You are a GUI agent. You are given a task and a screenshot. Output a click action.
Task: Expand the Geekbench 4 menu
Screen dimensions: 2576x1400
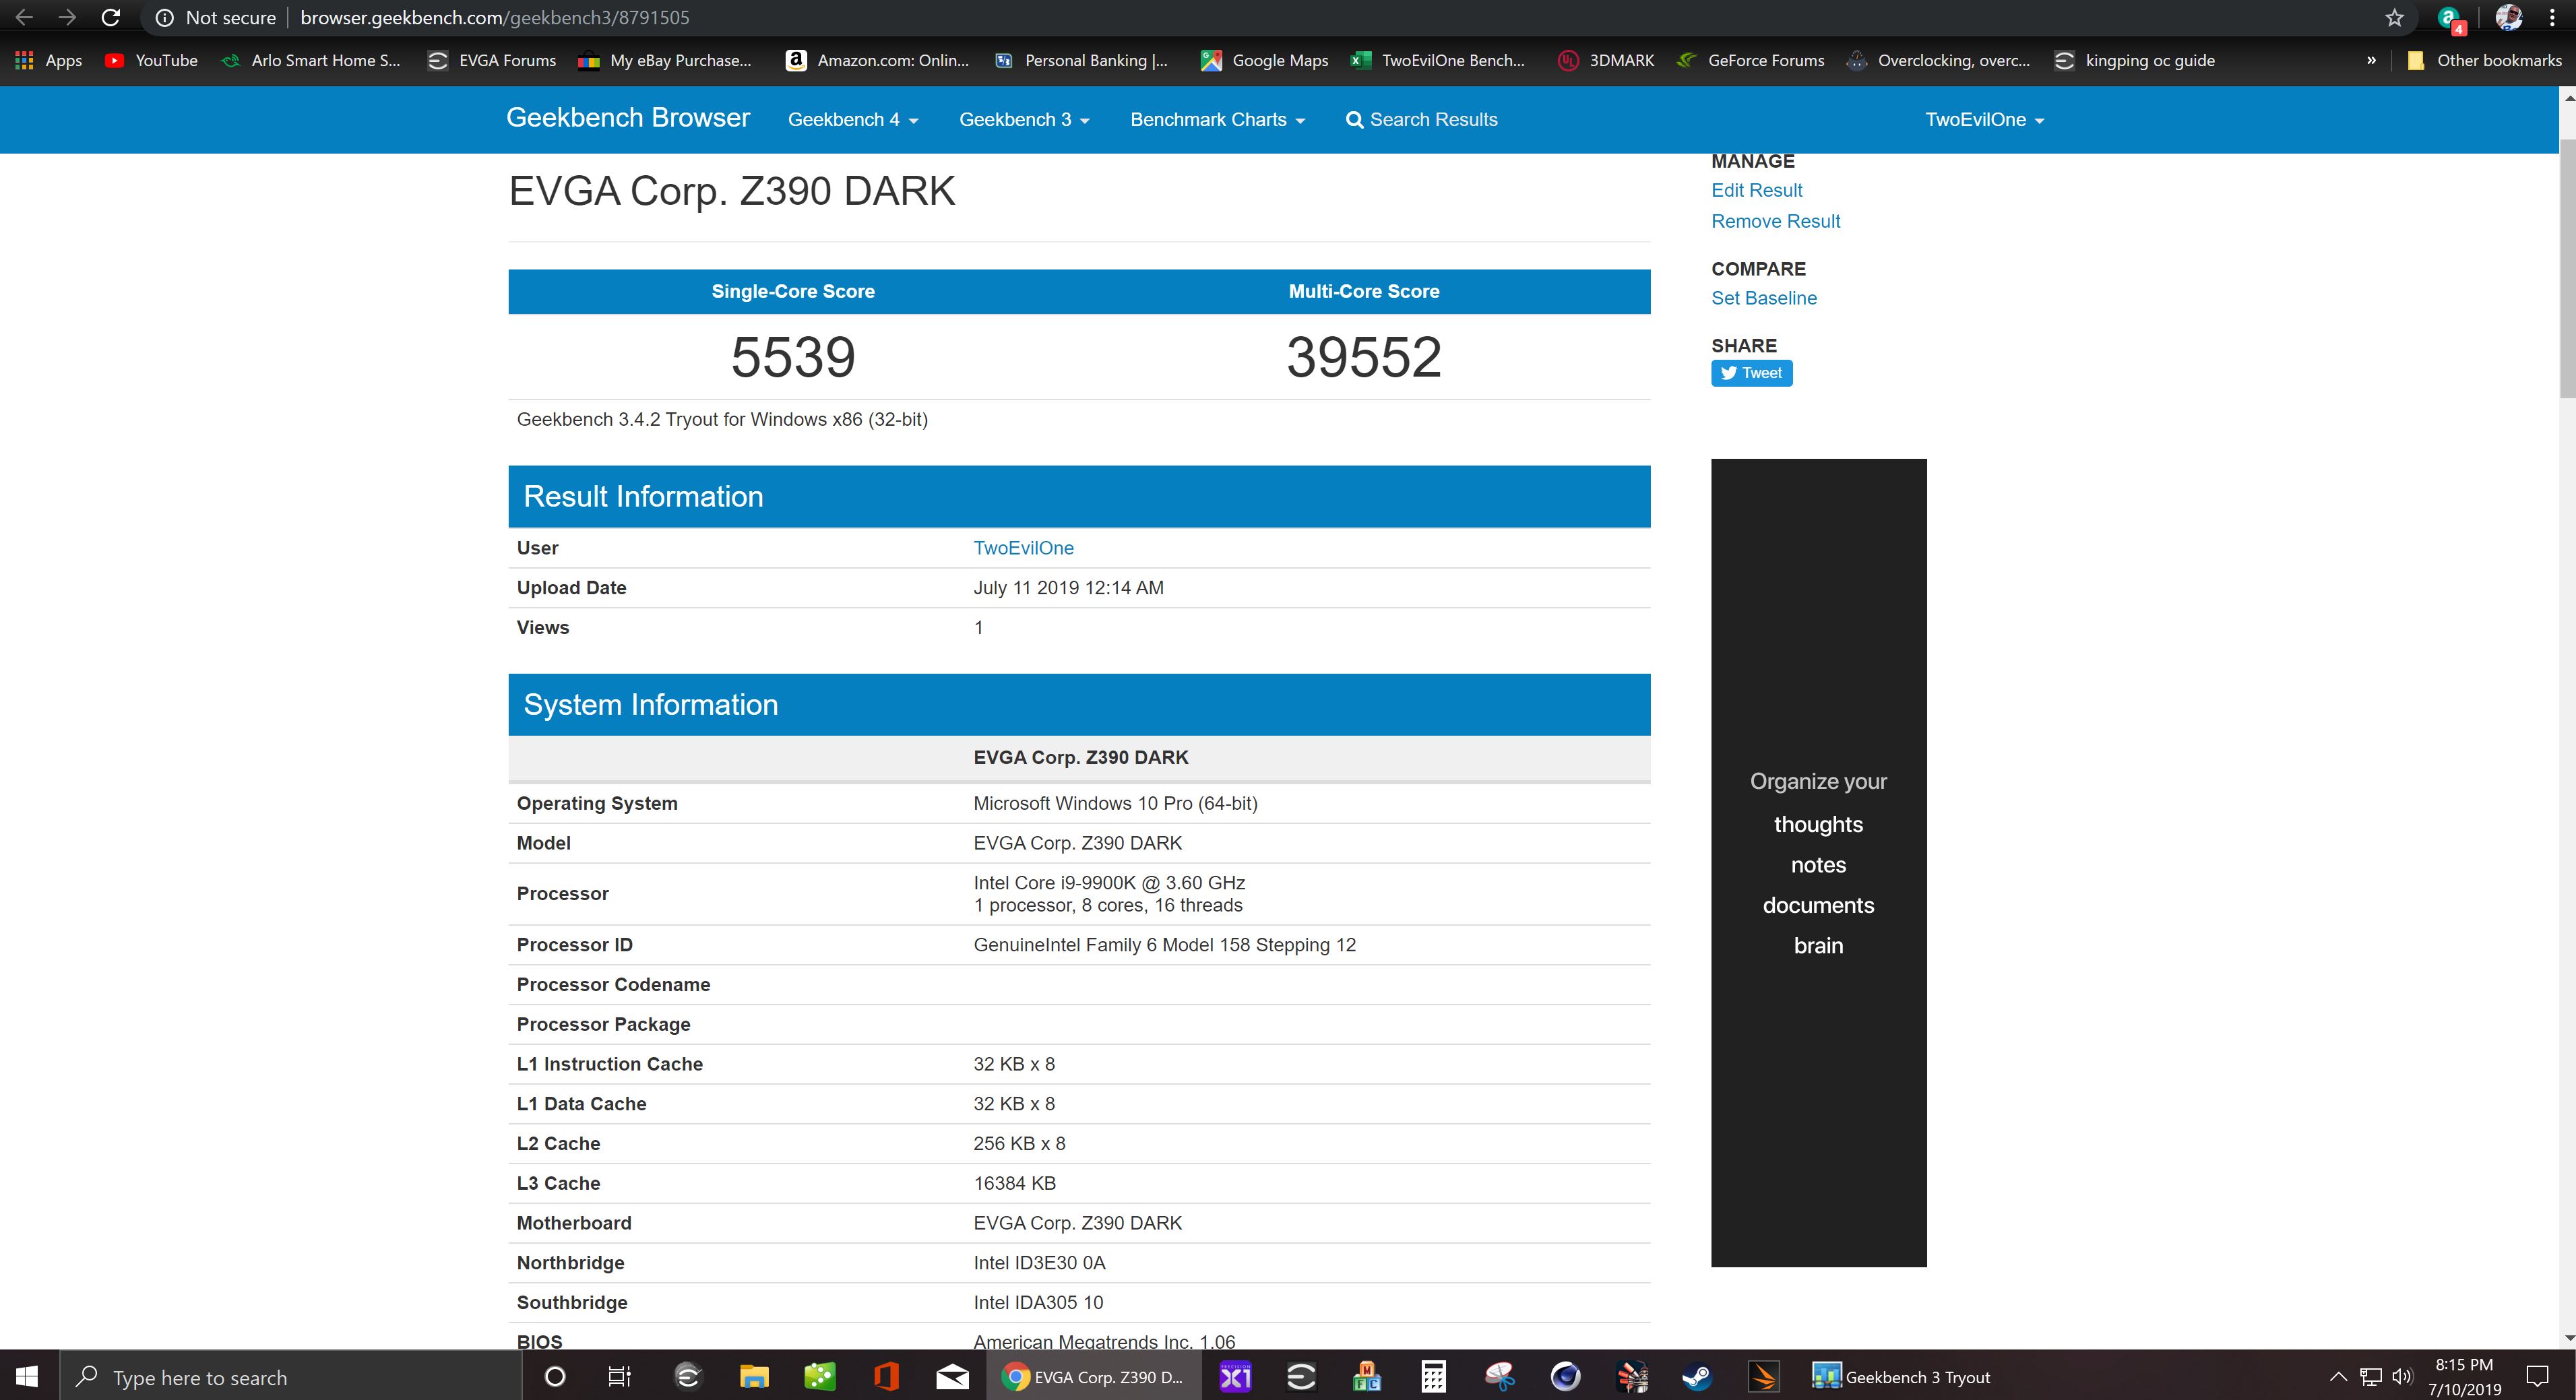(x=853, y=120)
